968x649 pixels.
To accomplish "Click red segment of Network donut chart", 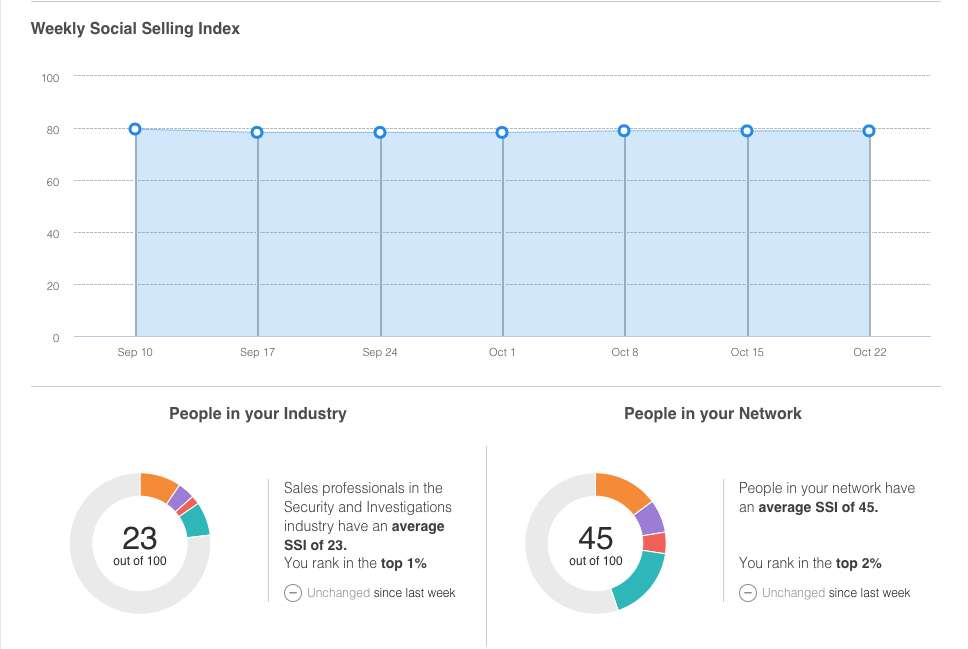I will tap(654, 543).
